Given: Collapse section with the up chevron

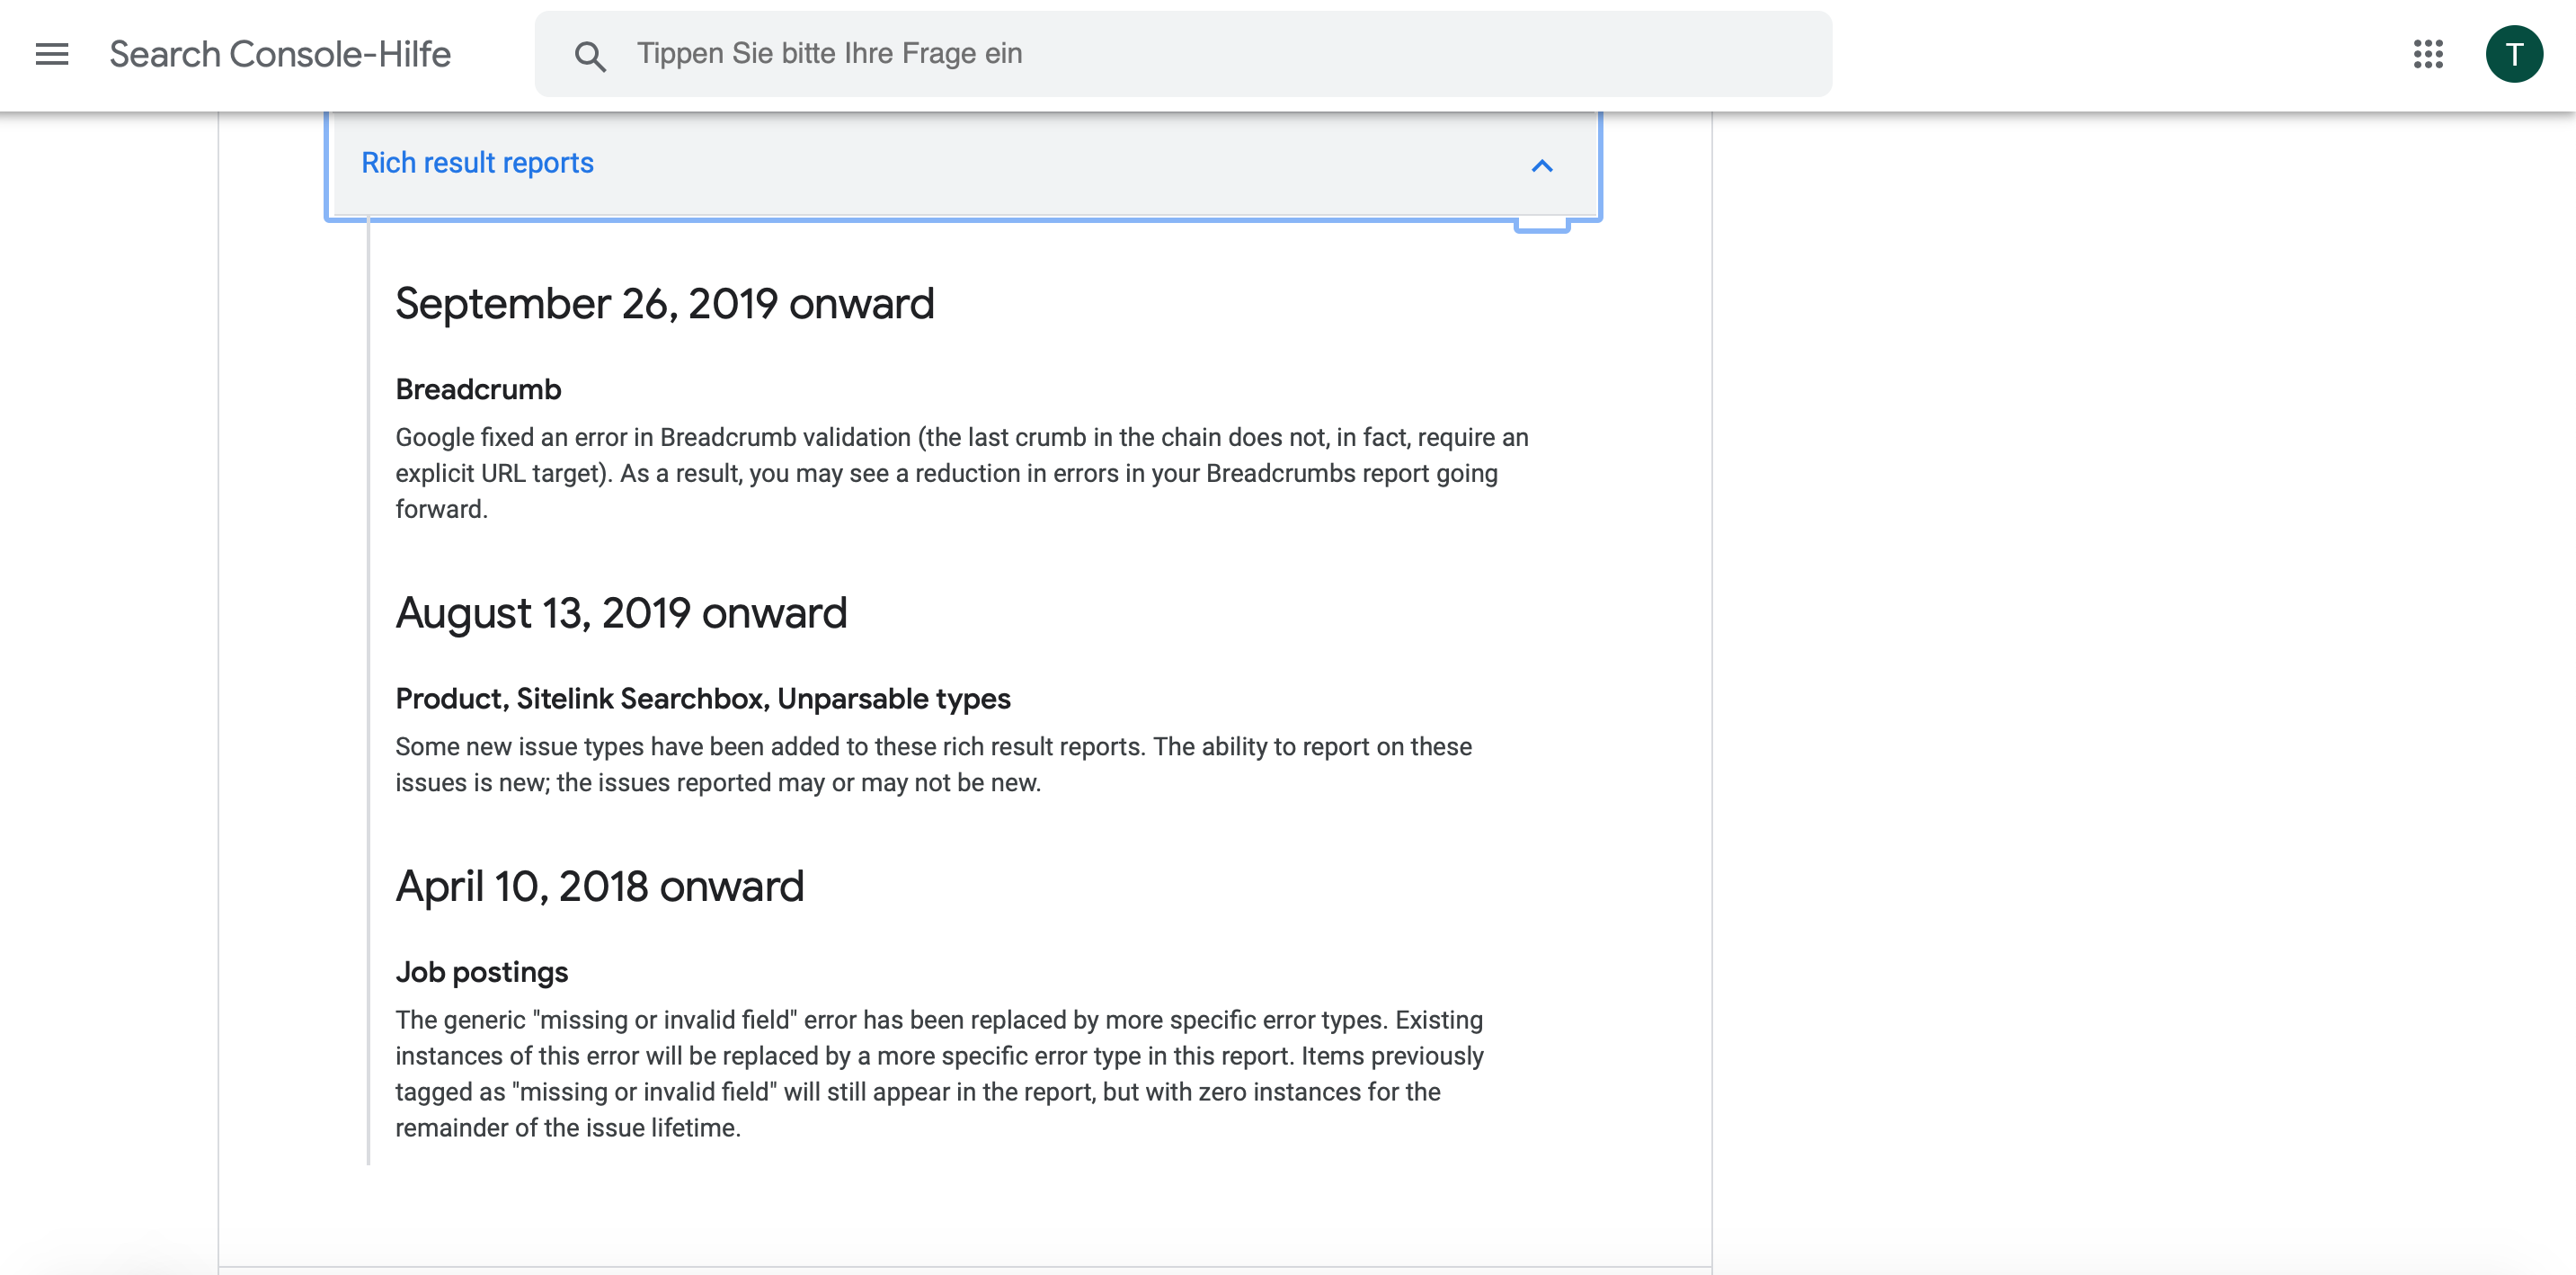Looking at the screenshot, I should (x=1541, y=166).
